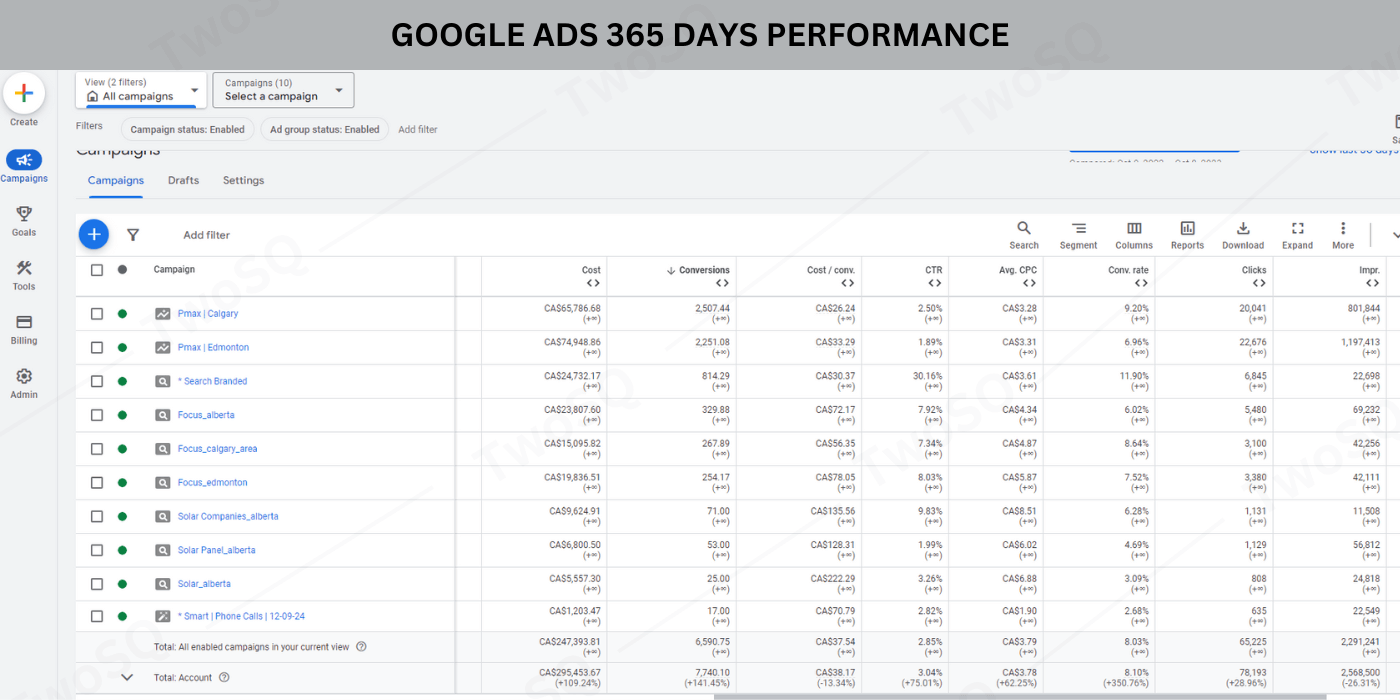The width and height of the screenshot is (1400, 700).
Task: Download the campaign table data
Action: click(x=1243, y=234)
